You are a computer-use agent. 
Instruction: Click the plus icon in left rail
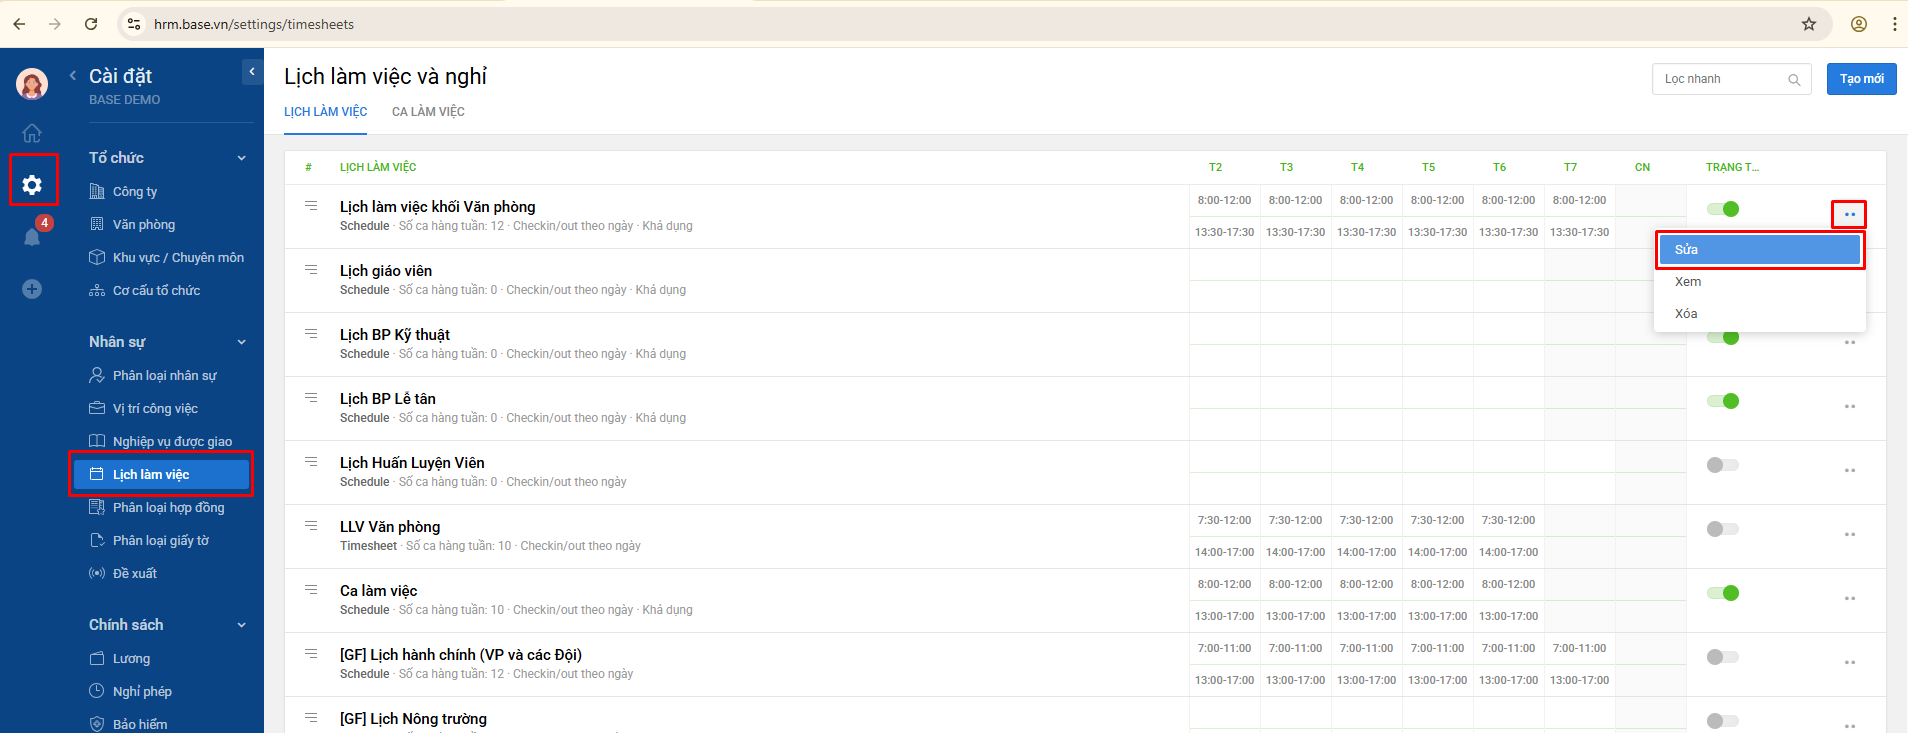point(32,289)
